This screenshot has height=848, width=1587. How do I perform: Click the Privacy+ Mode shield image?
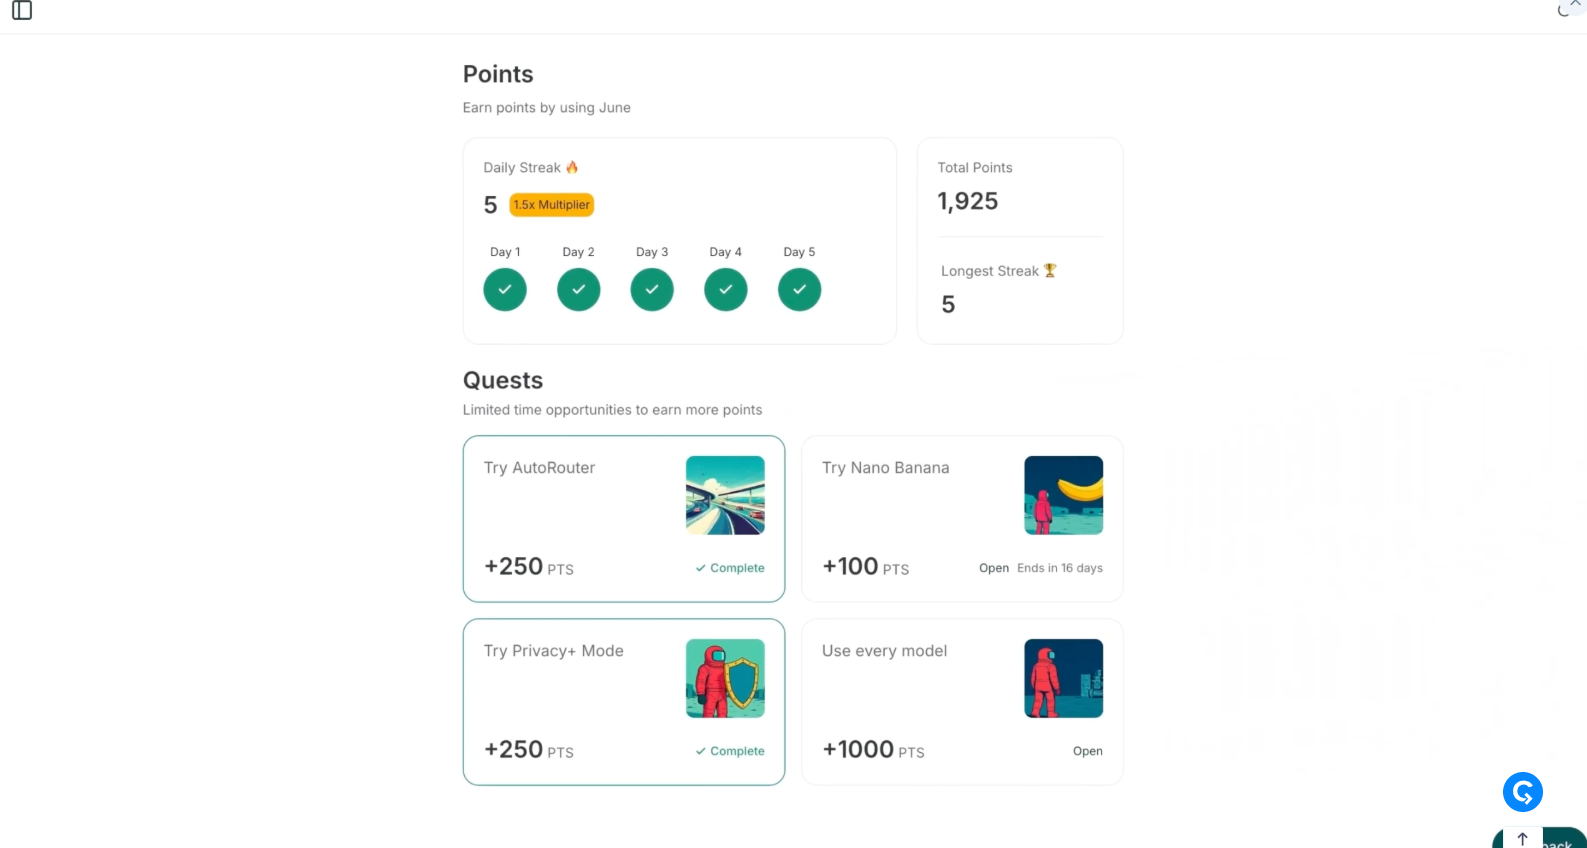click(725, 678)
